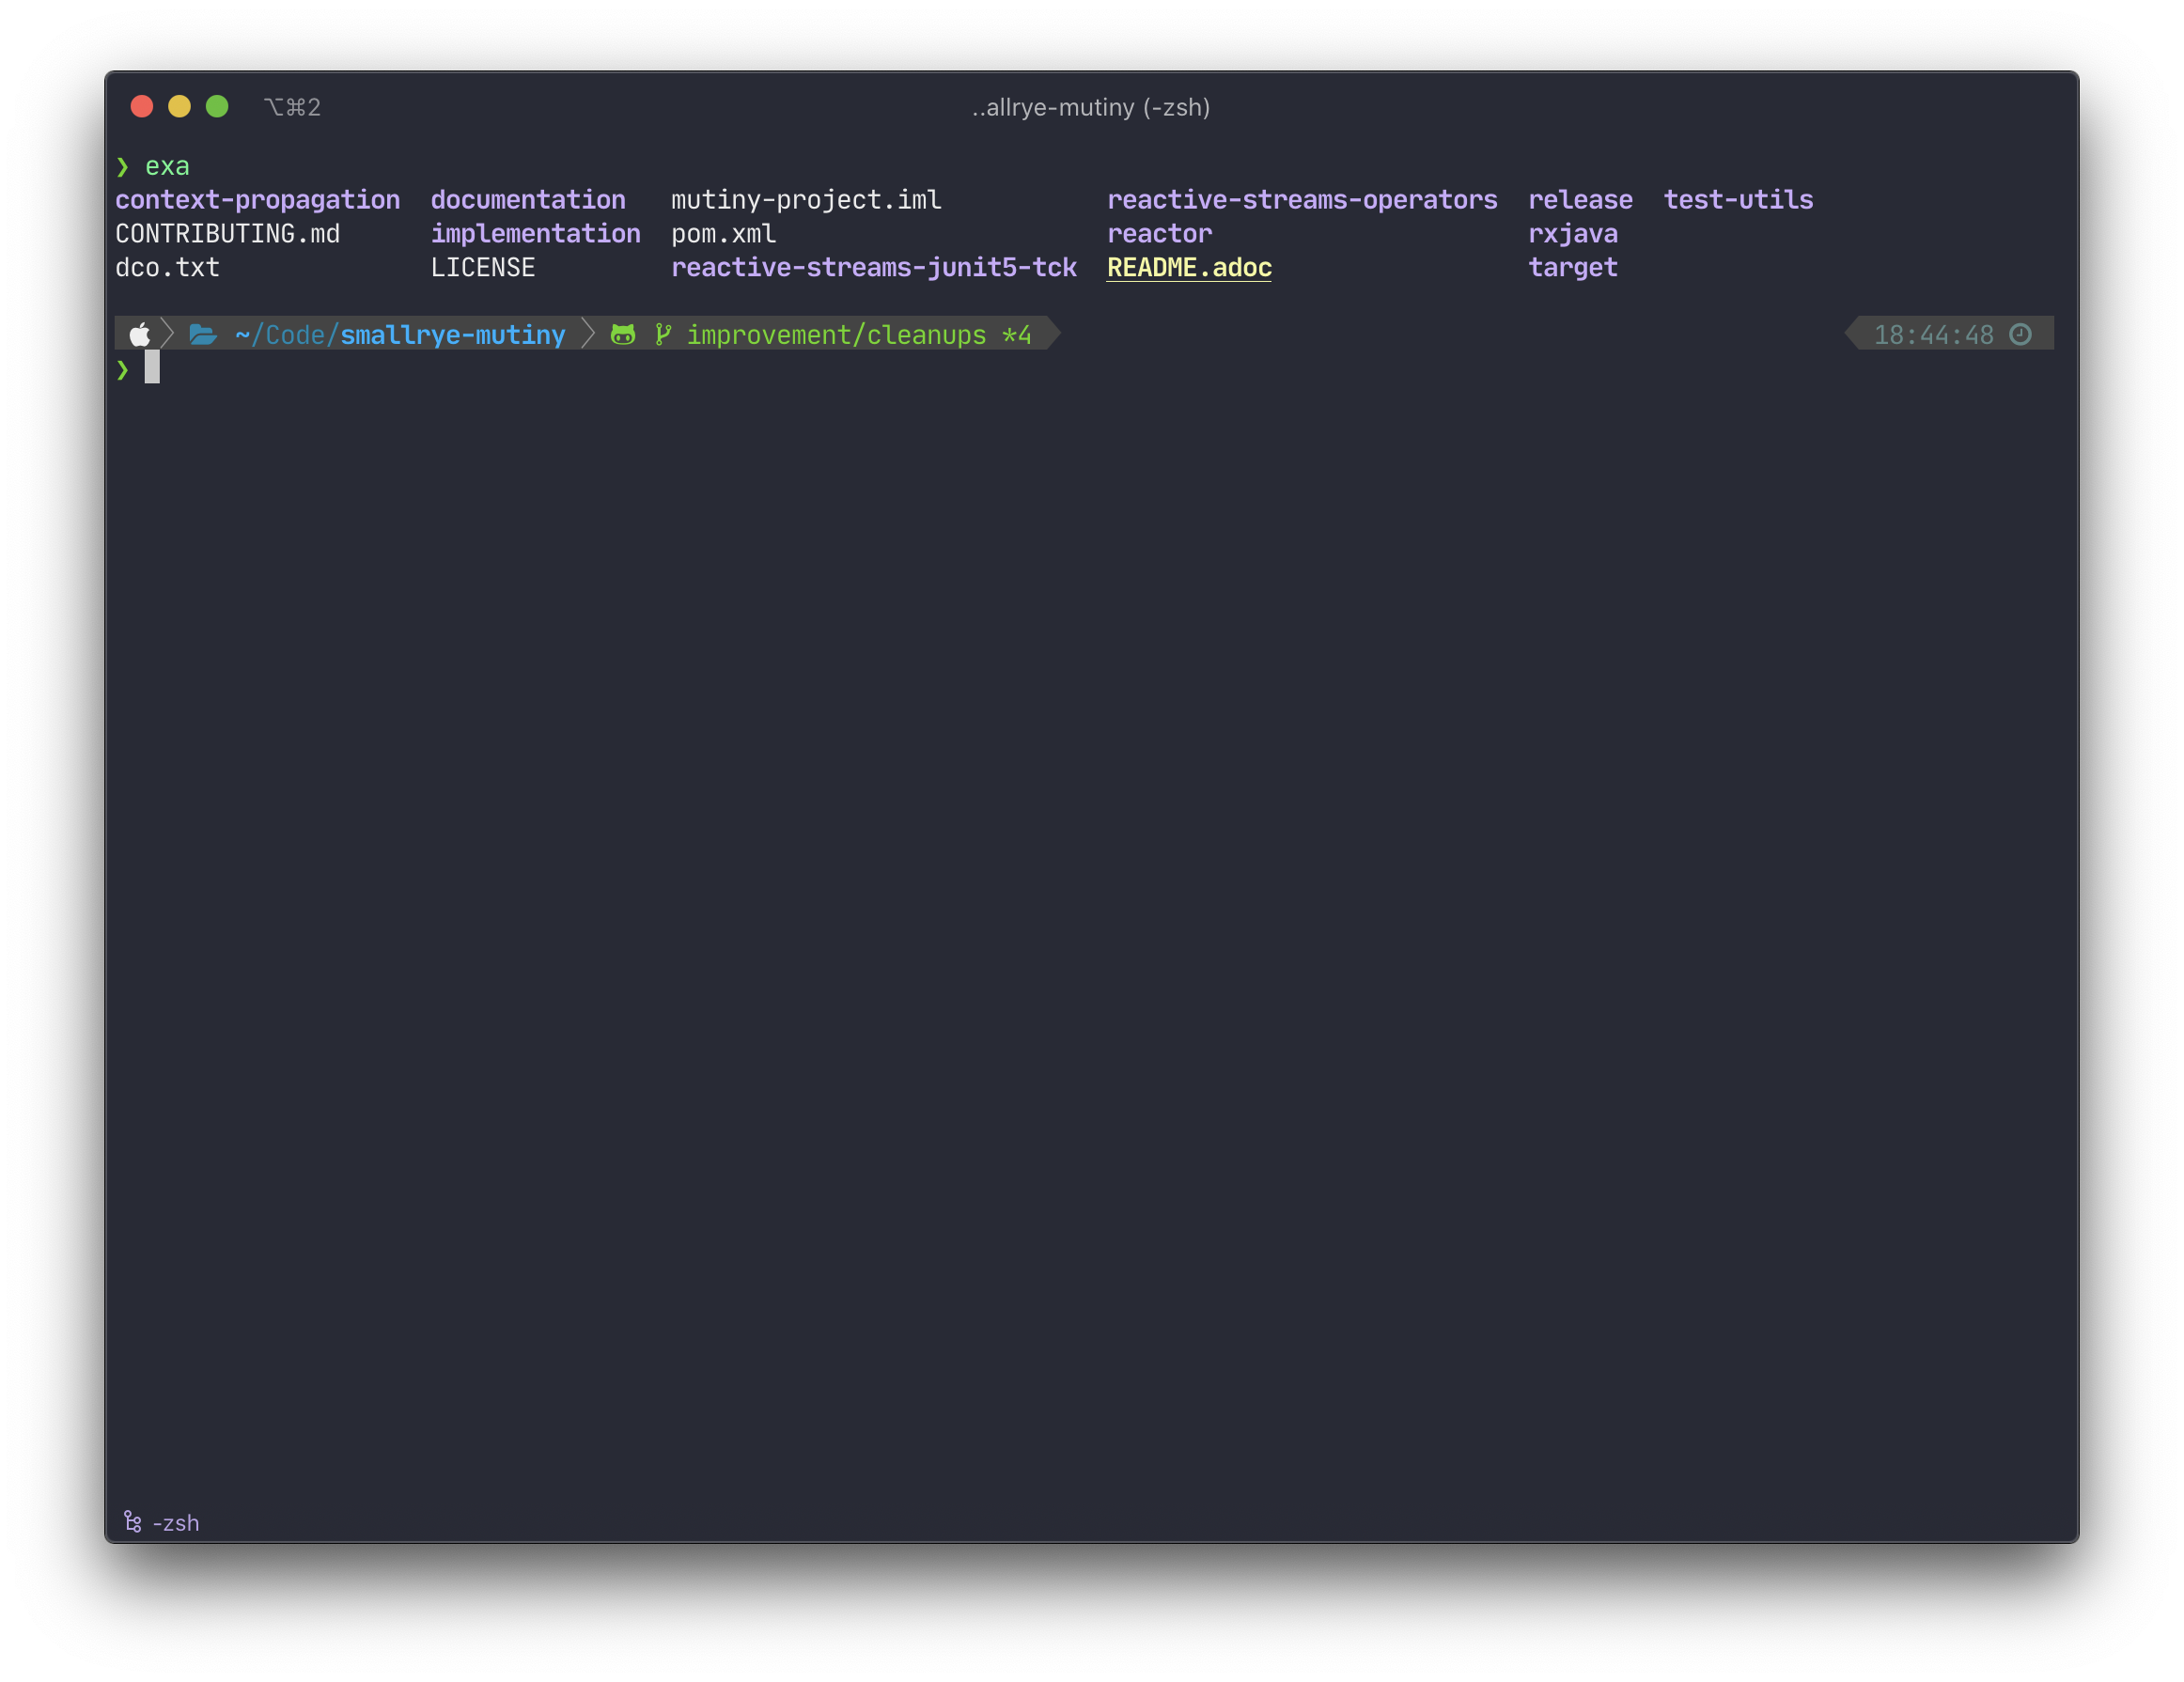Image resolution: width=2184 pixels, height=1682 pixels.
Task: Click the block cursor at the prompt
Action: point(152,367)
